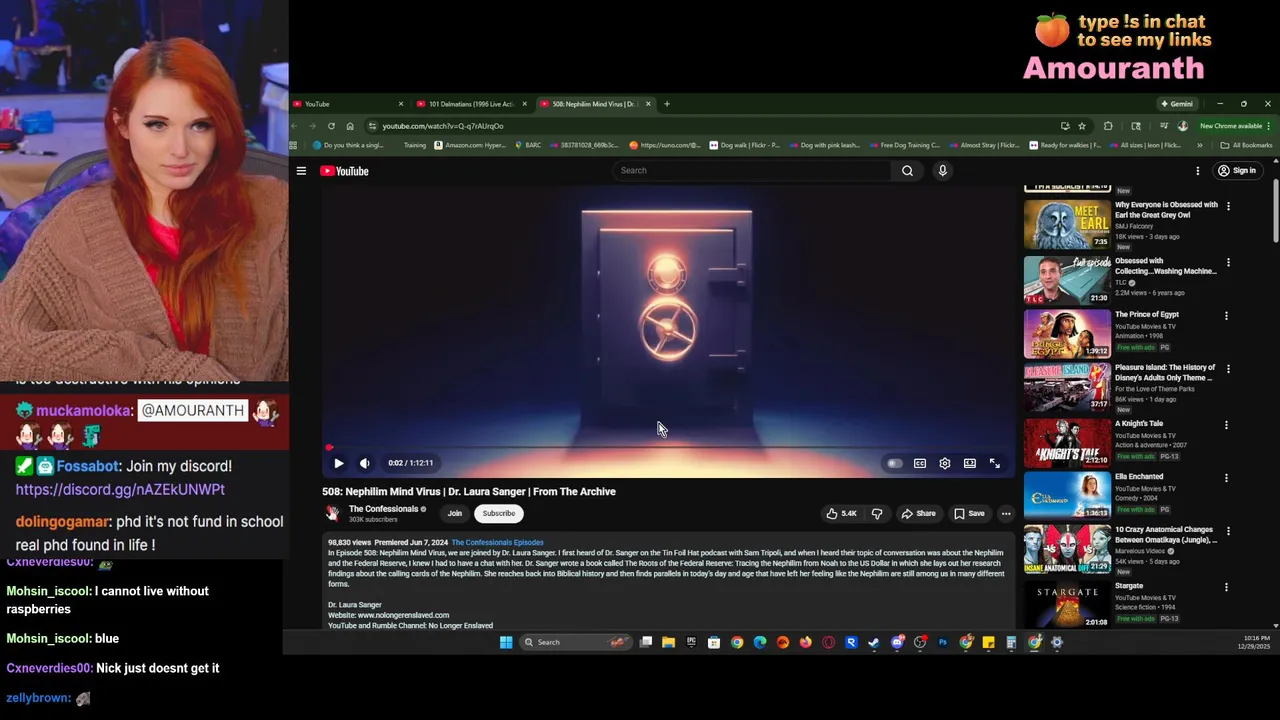Like the video with 5.4K thumbs up
1280x720 pixels.
pos(841,514)
